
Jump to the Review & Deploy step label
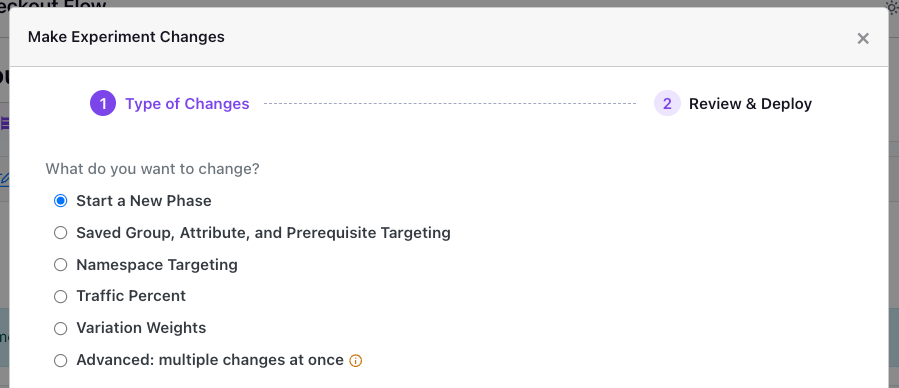751,104
